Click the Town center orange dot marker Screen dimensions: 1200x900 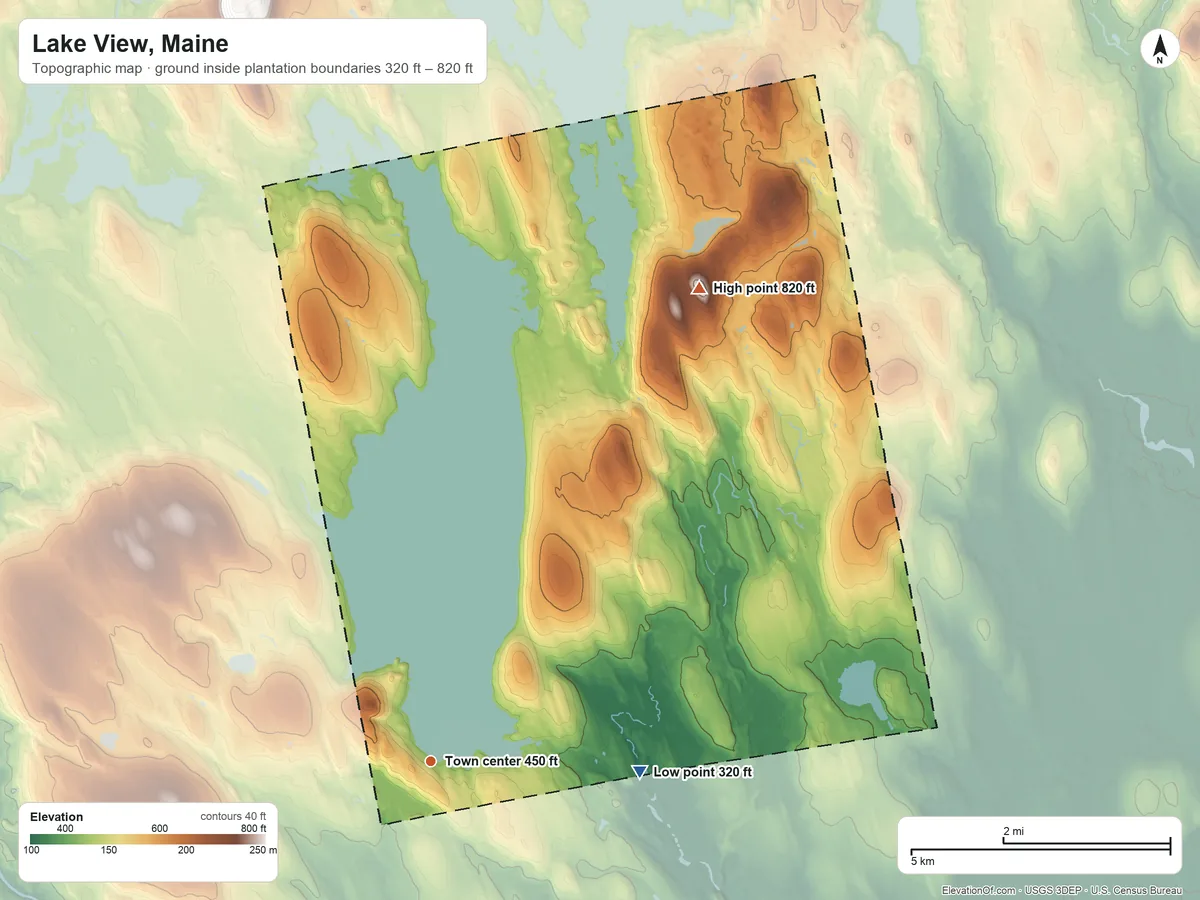click(x=431, y=761)
